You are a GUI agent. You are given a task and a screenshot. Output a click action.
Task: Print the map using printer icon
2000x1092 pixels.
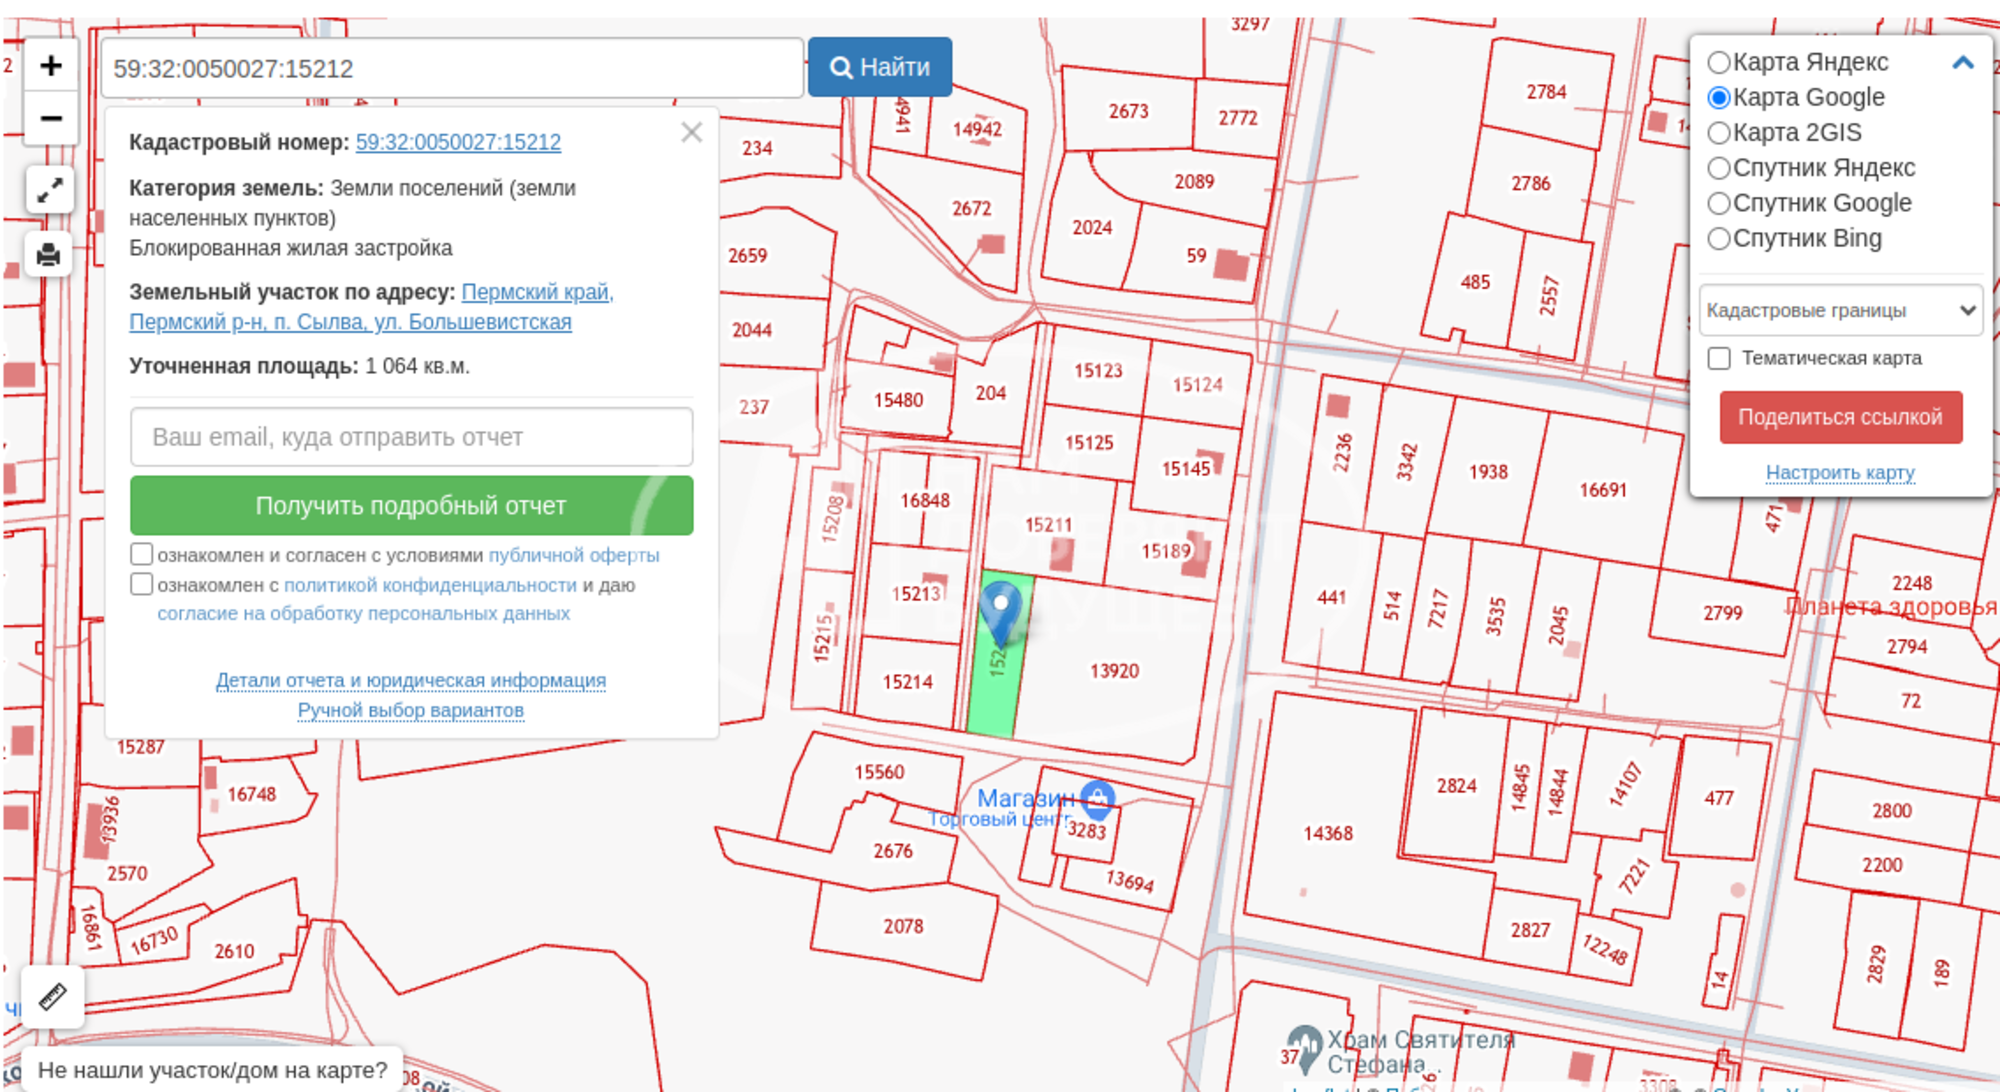click(x=49, y=254)
